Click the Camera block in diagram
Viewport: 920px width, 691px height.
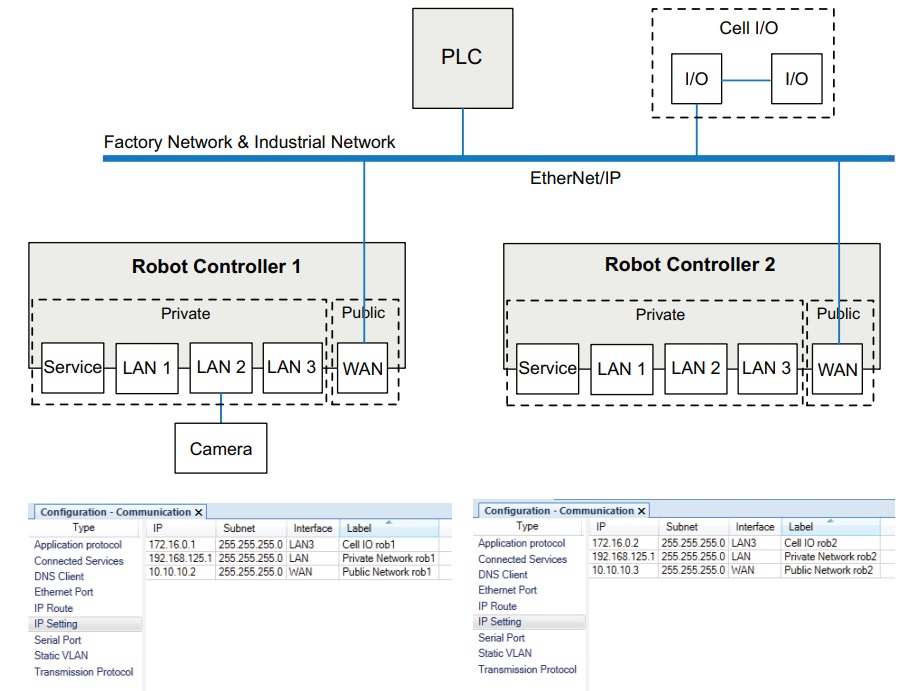(x=221, y=449)
